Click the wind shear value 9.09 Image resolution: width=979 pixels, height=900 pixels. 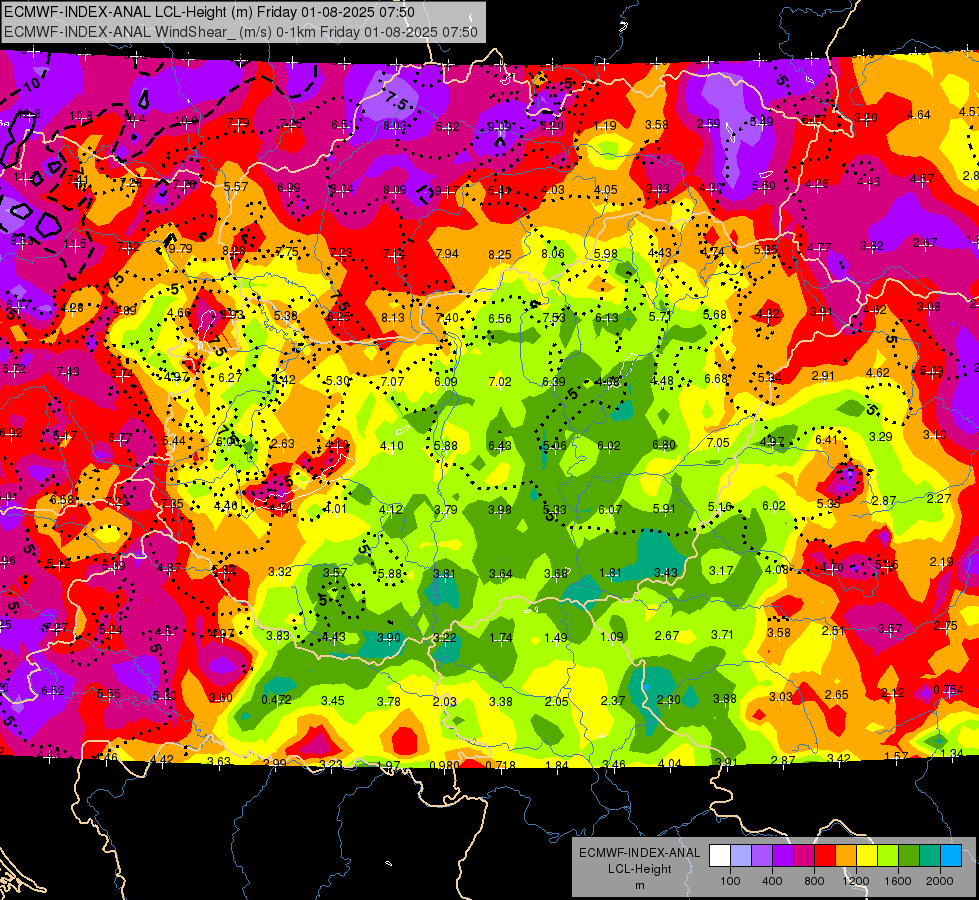pos(499,127)
